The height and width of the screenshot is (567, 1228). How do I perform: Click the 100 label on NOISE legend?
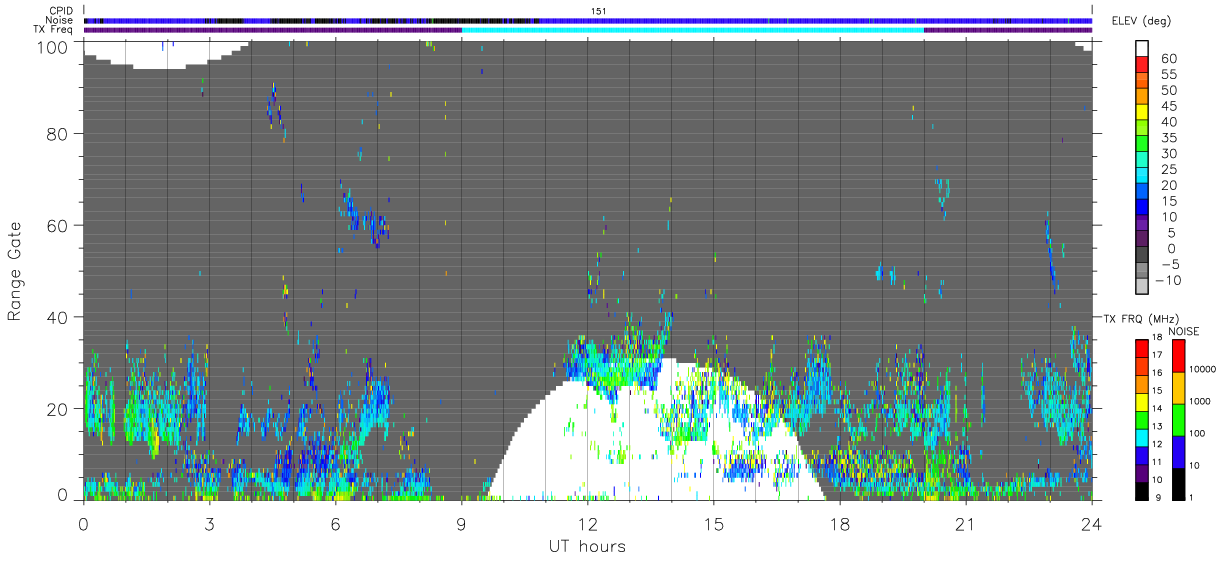click(x=1198, y=433)
